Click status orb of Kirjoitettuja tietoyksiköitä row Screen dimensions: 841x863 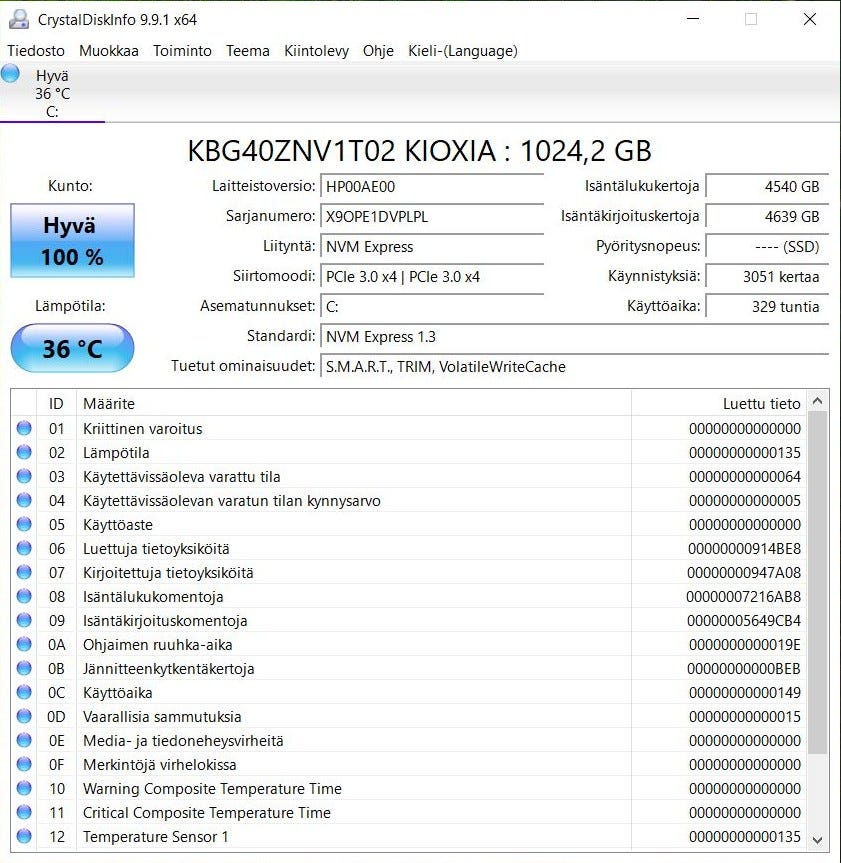coord(24,572)
